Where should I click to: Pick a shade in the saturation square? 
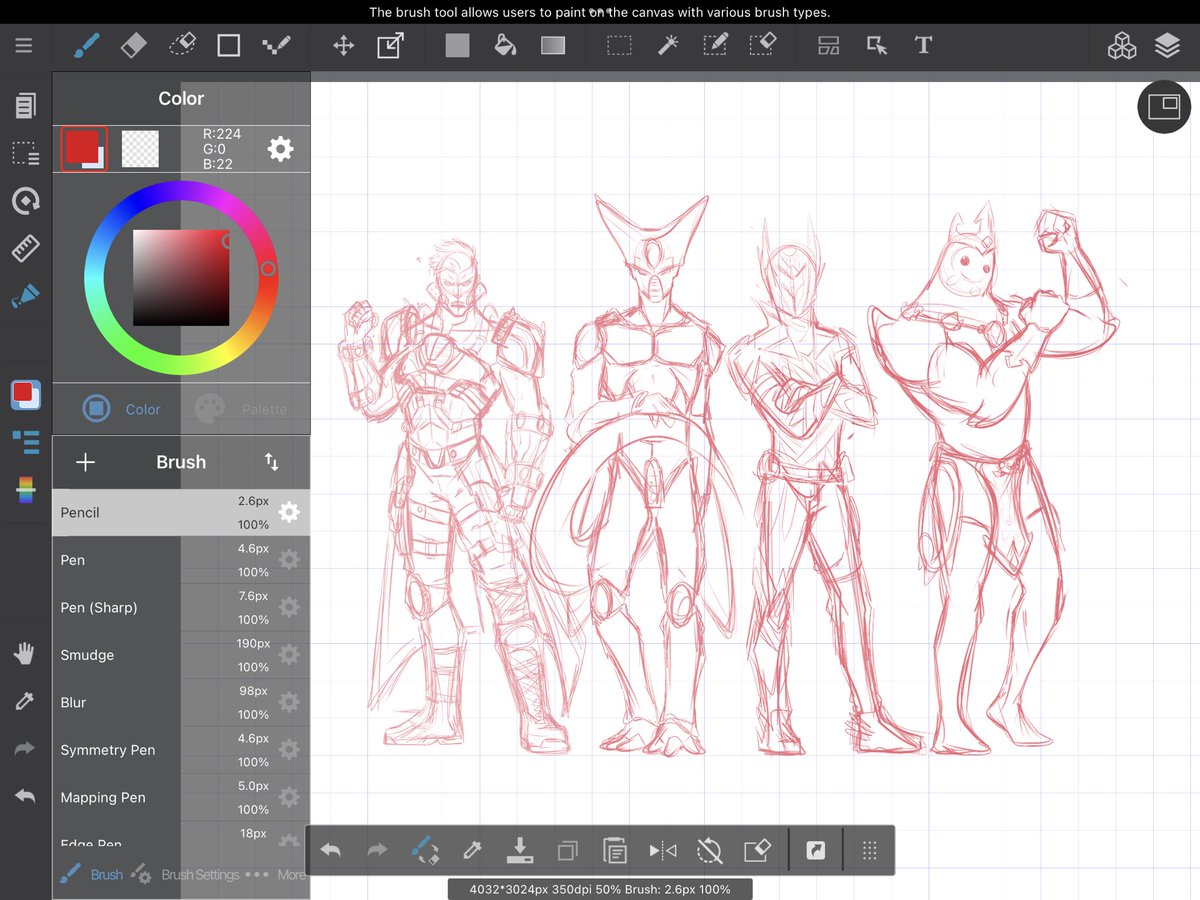coord(181,277)
